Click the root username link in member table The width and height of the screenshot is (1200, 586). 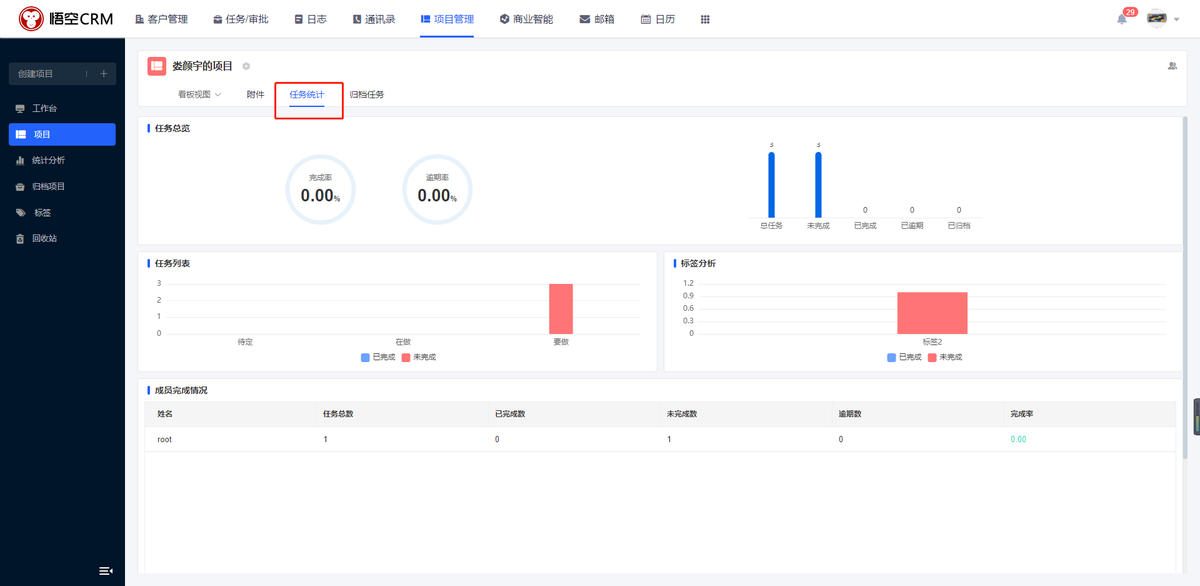164,439
